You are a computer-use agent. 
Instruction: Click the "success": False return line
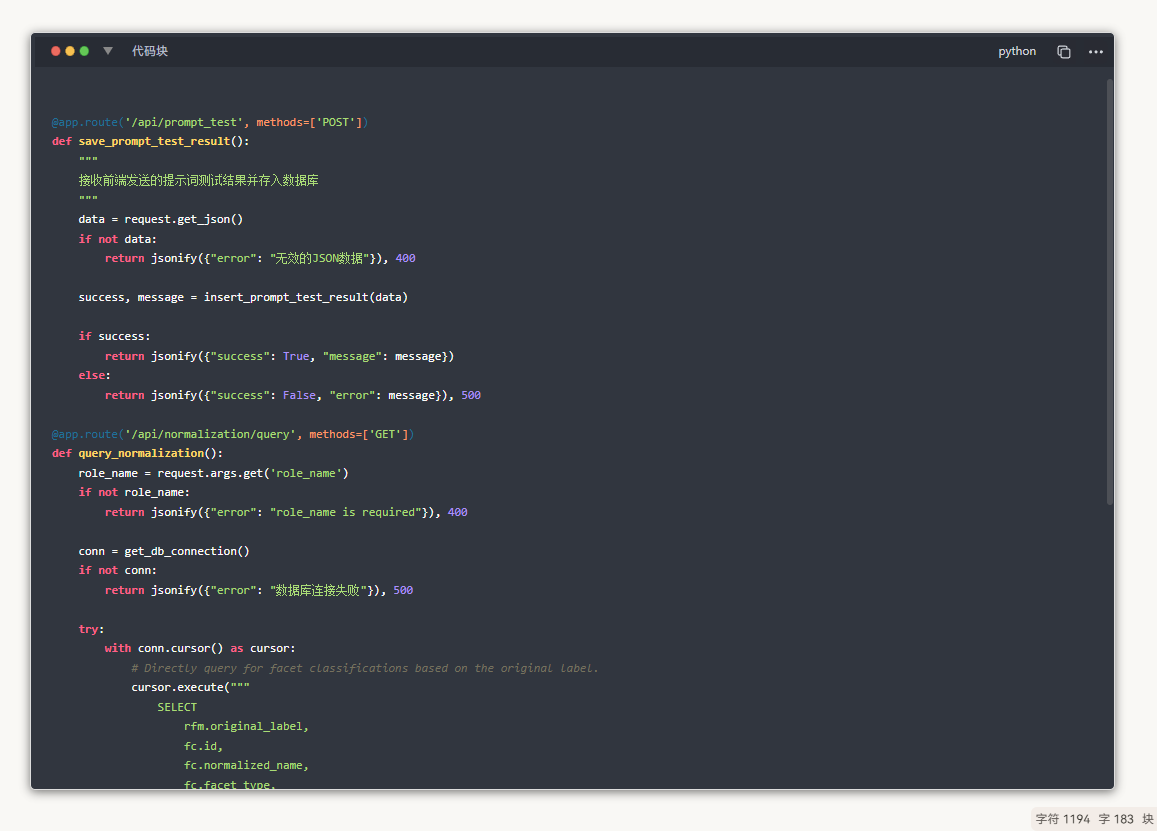pyautogui.click(x=292, y=395)
